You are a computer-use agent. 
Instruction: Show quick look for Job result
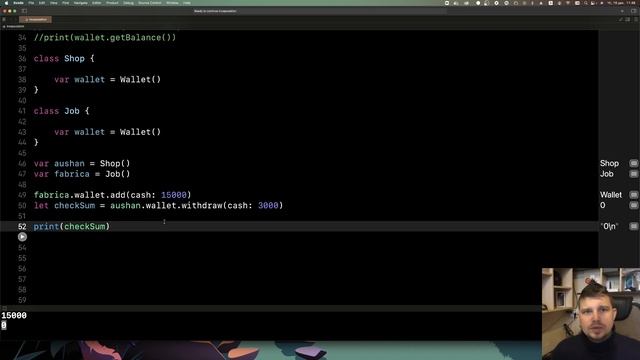633,174
